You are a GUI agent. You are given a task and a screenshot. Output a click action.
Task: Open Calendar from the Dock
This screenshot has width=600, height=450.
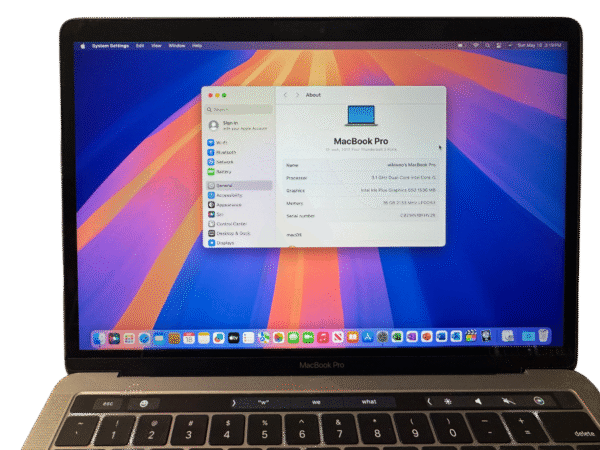(189, 338)
